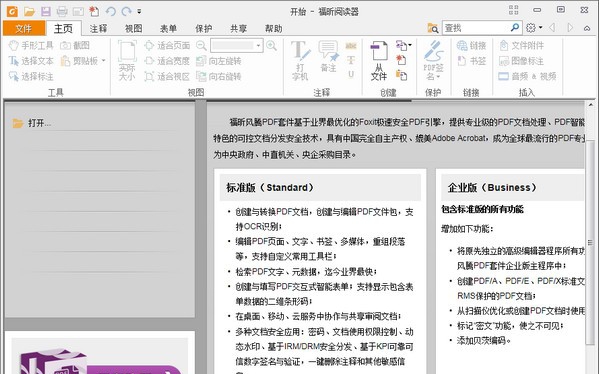The width and height of the screenshot is (599, 374).
Task: Select the 选择标注 tool
Action: [x=31, y=76]
